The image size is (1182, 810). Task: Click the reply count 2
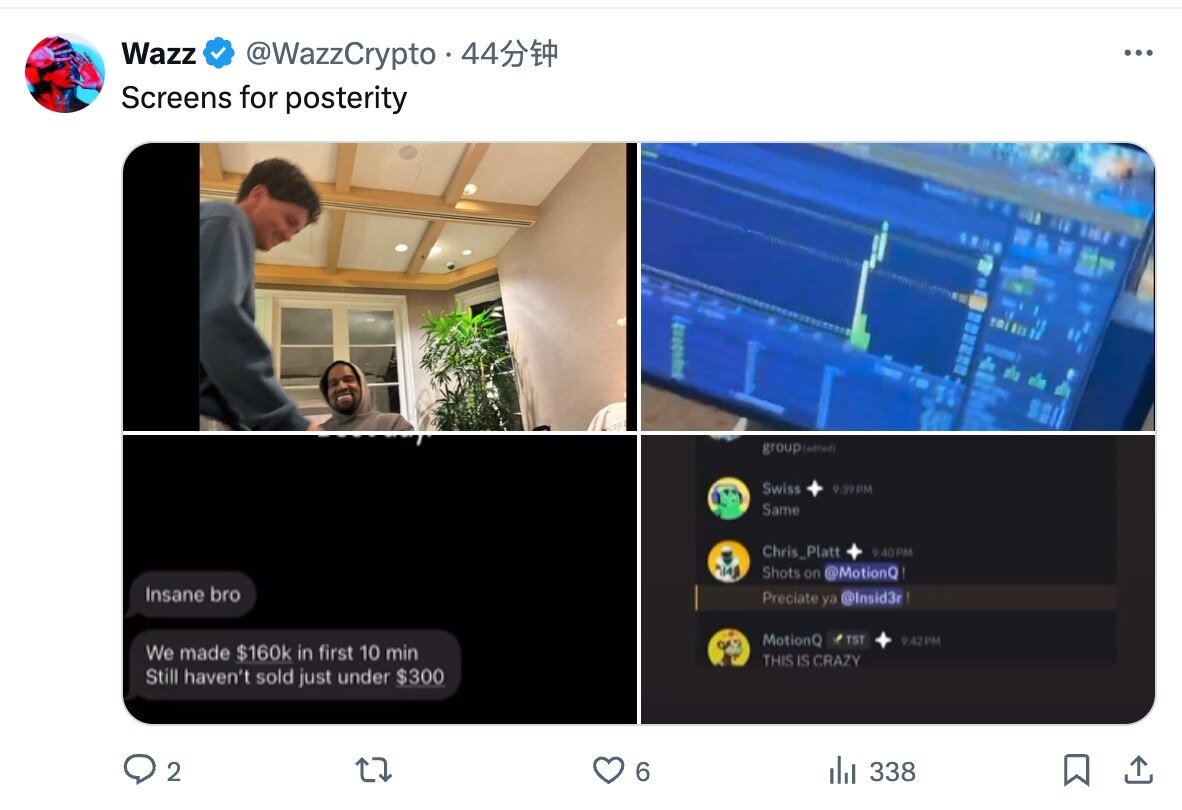(173, 772)
